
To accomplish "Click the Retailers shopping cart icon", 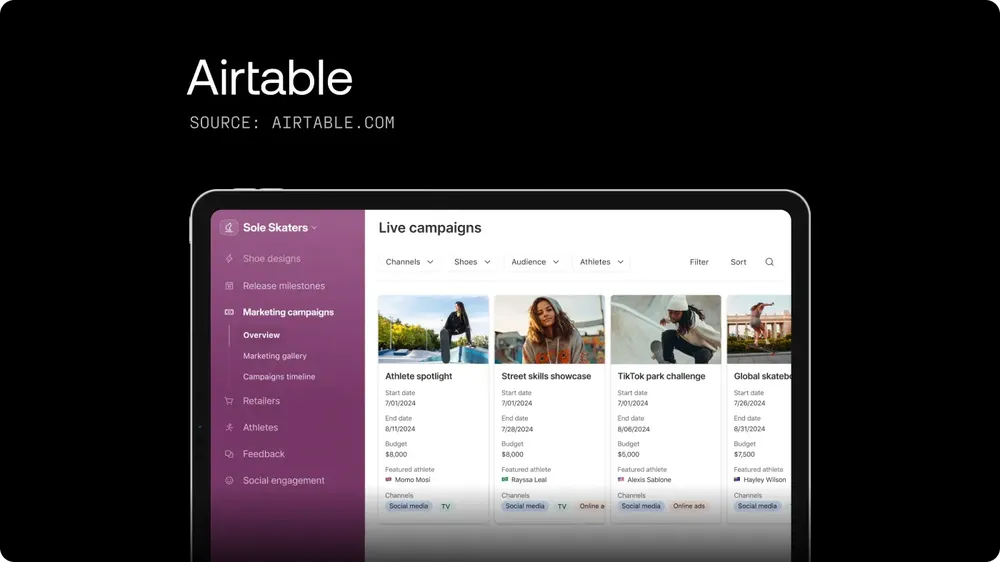I will [x=229, y=401].
